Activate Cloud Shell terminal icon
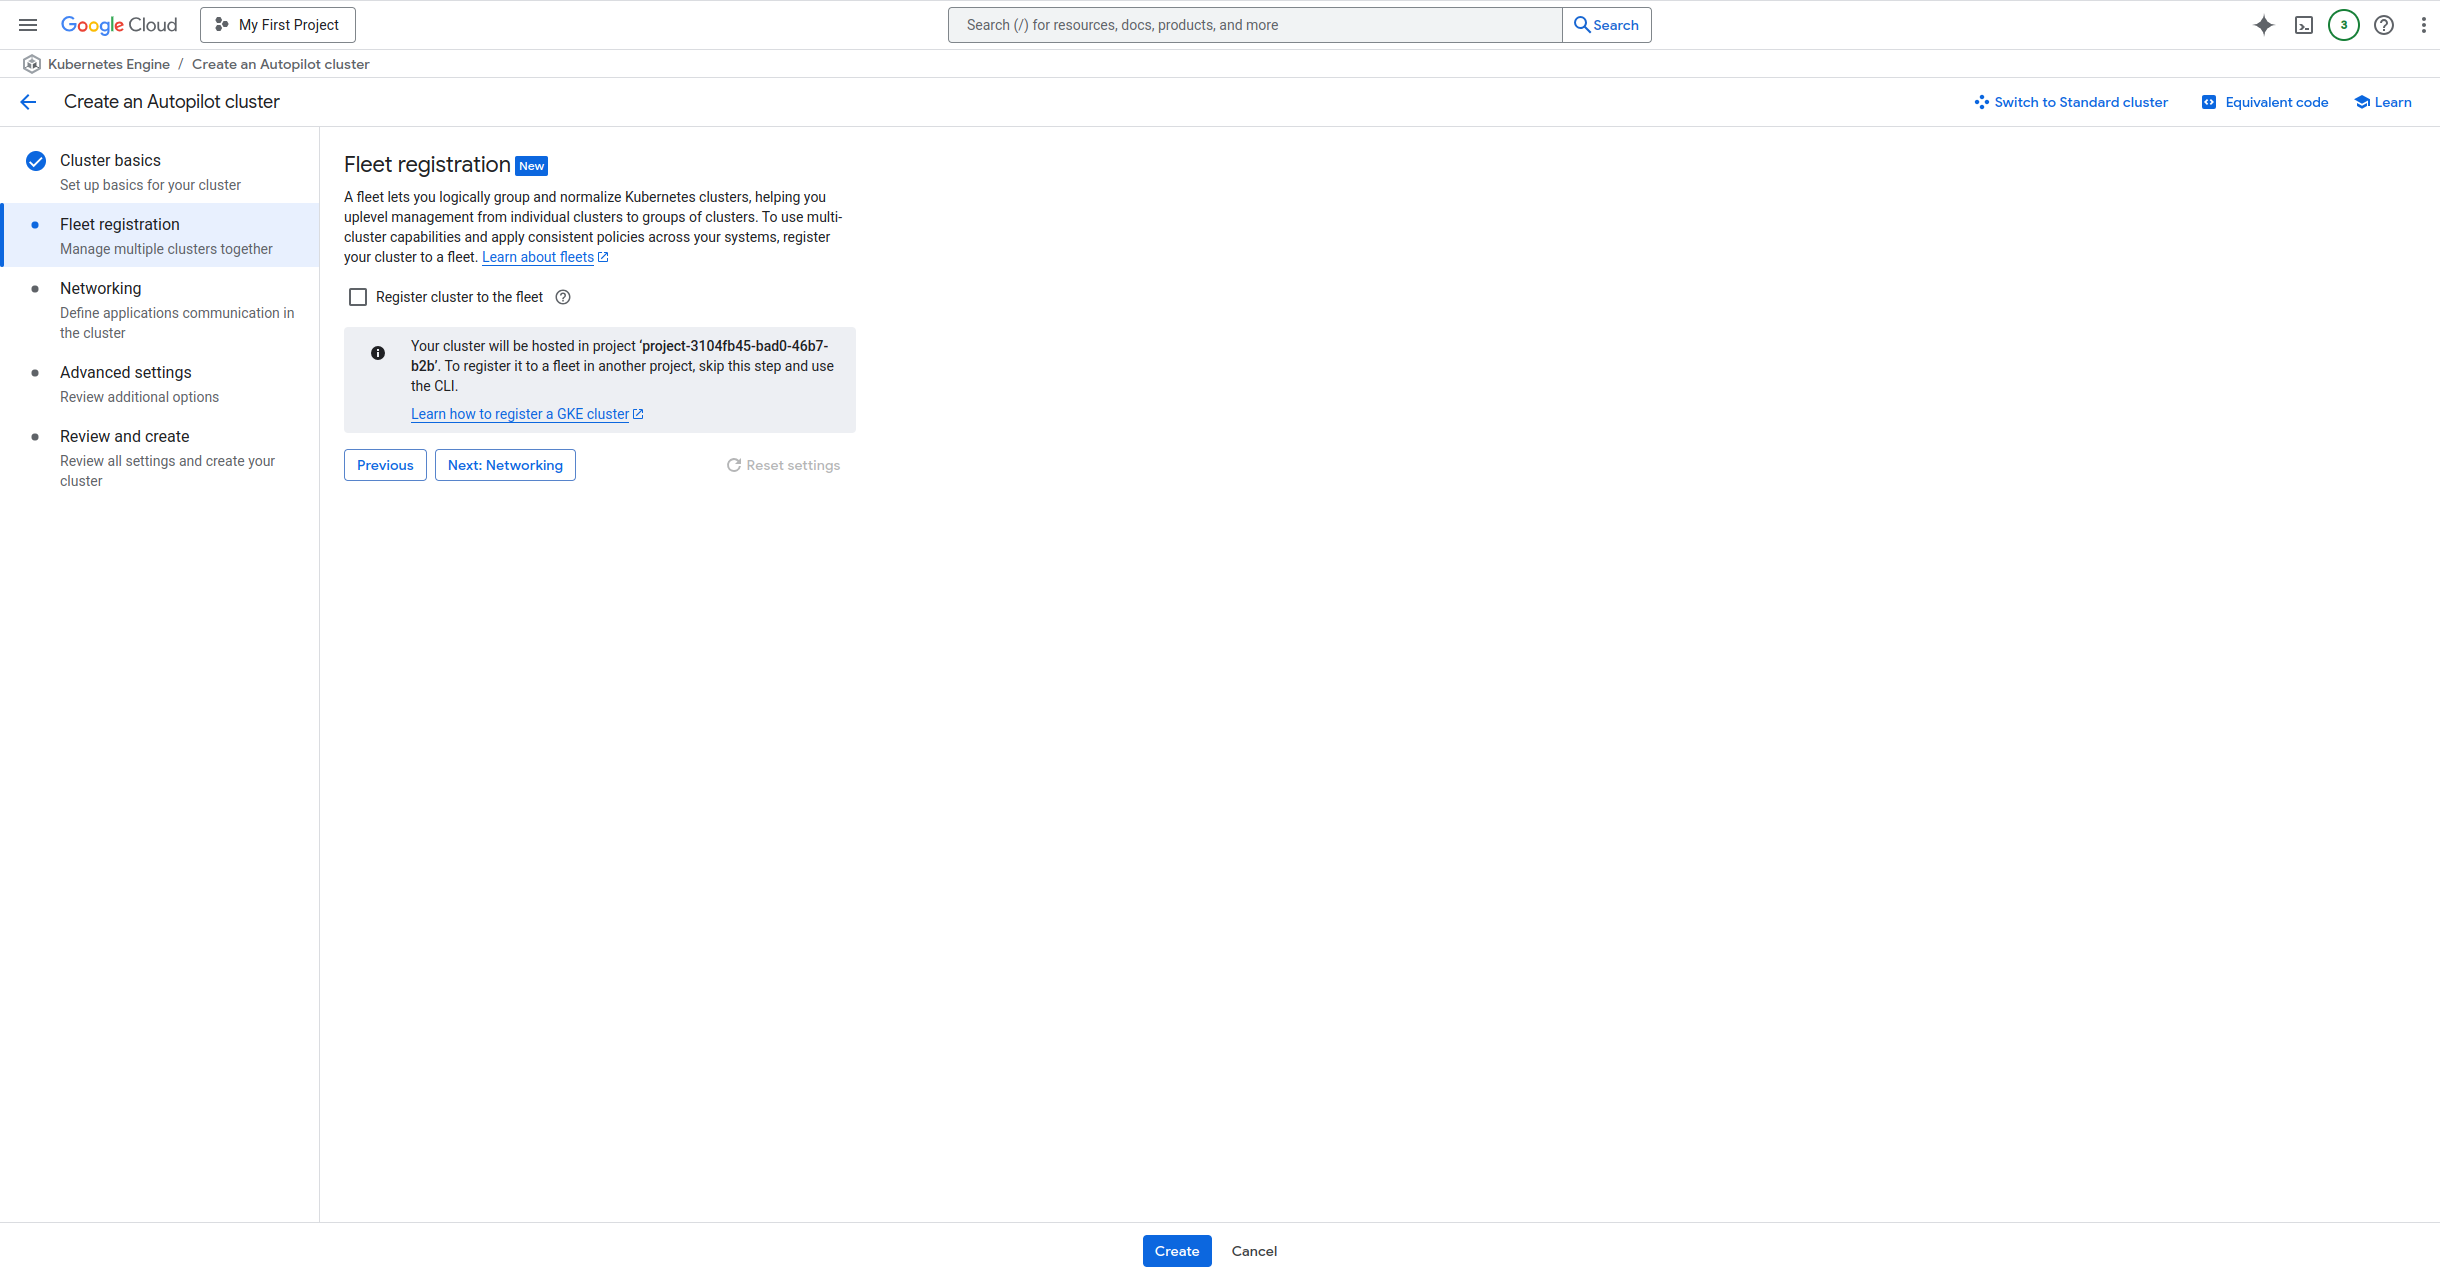 tap(2304, 25)
